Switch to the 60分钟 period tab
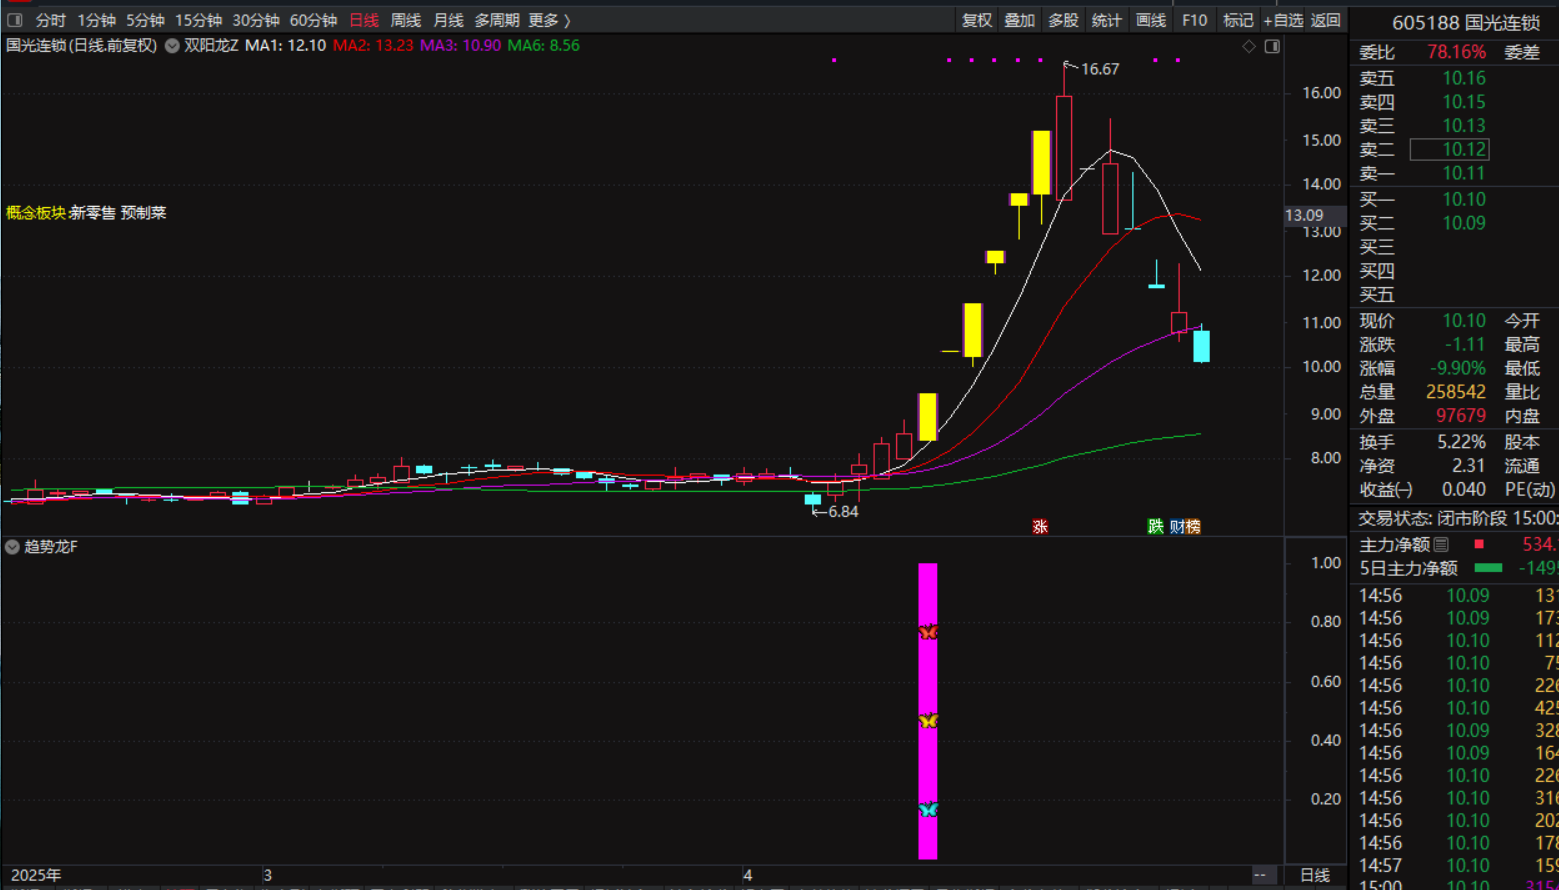Image resolution: width=1559 pixels, height=890 pixels. click(x=313, y=20)
